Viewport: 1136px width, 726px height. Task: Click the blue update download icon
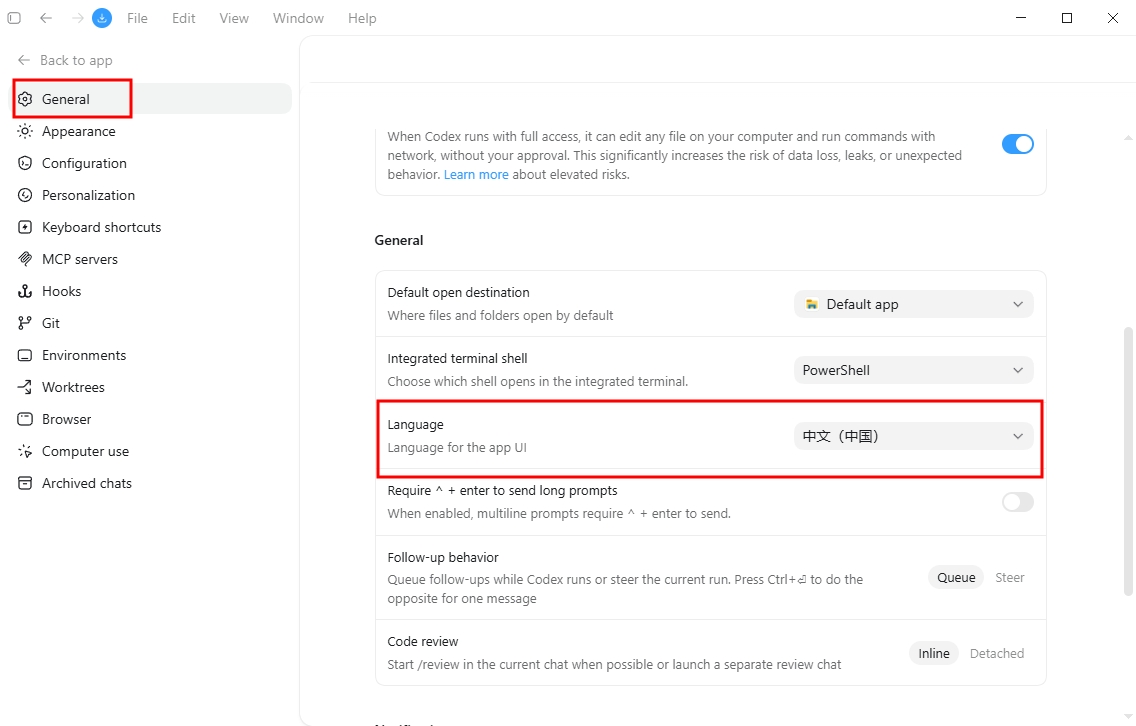pos(102,18)
